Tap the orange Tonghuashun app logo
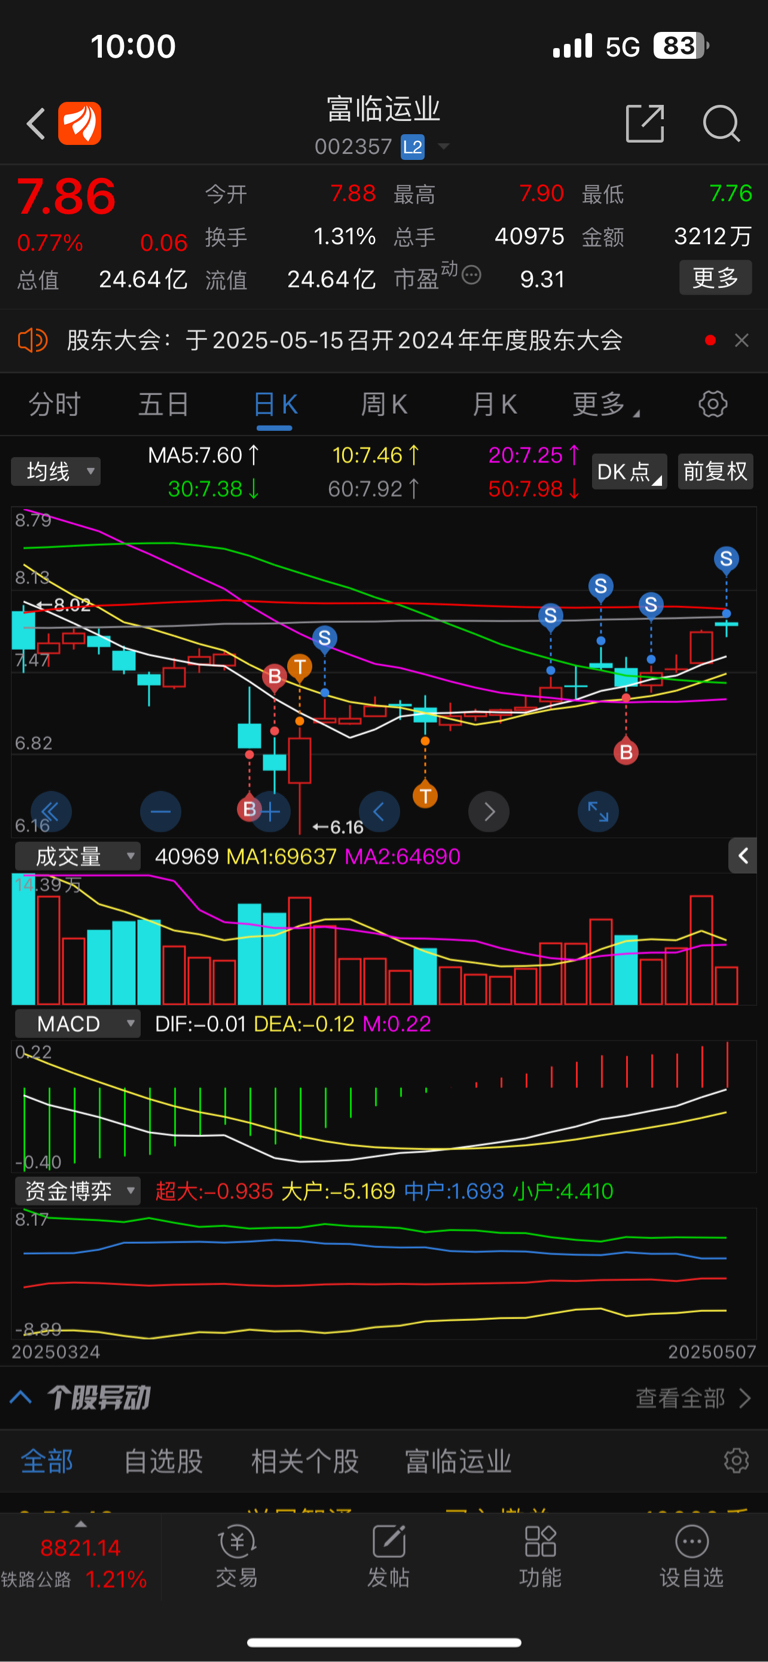 pyautogui.click(x=80, y=124)
